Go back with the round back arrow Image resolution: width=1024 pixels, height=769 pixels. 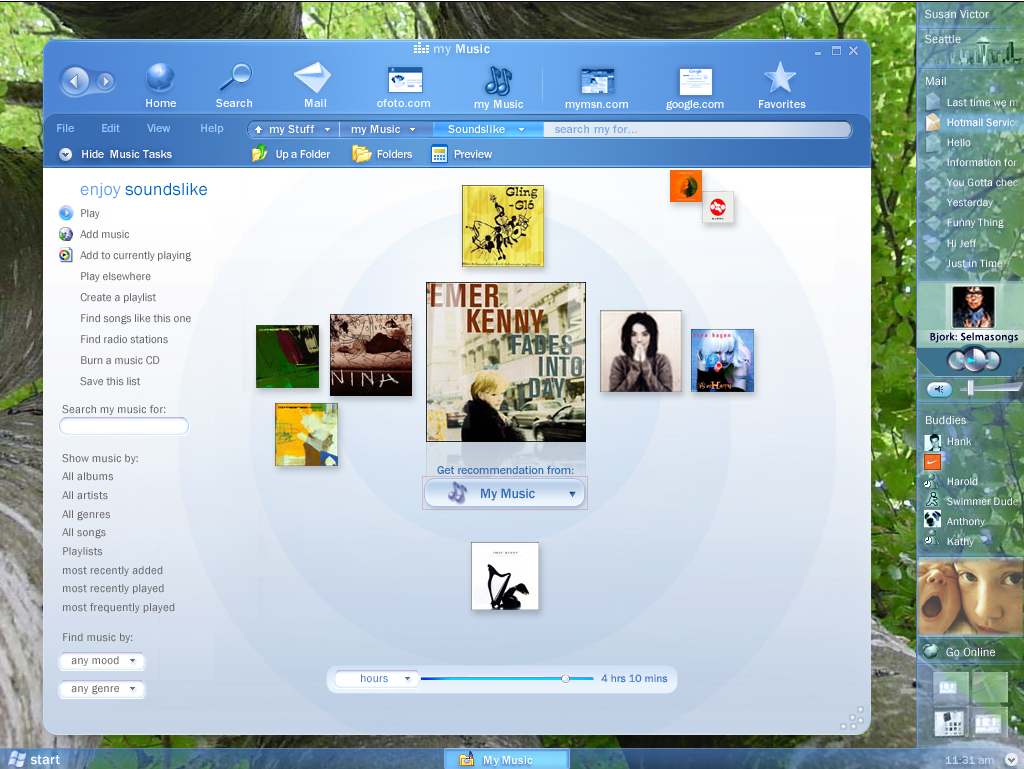(x=74, y=82)
